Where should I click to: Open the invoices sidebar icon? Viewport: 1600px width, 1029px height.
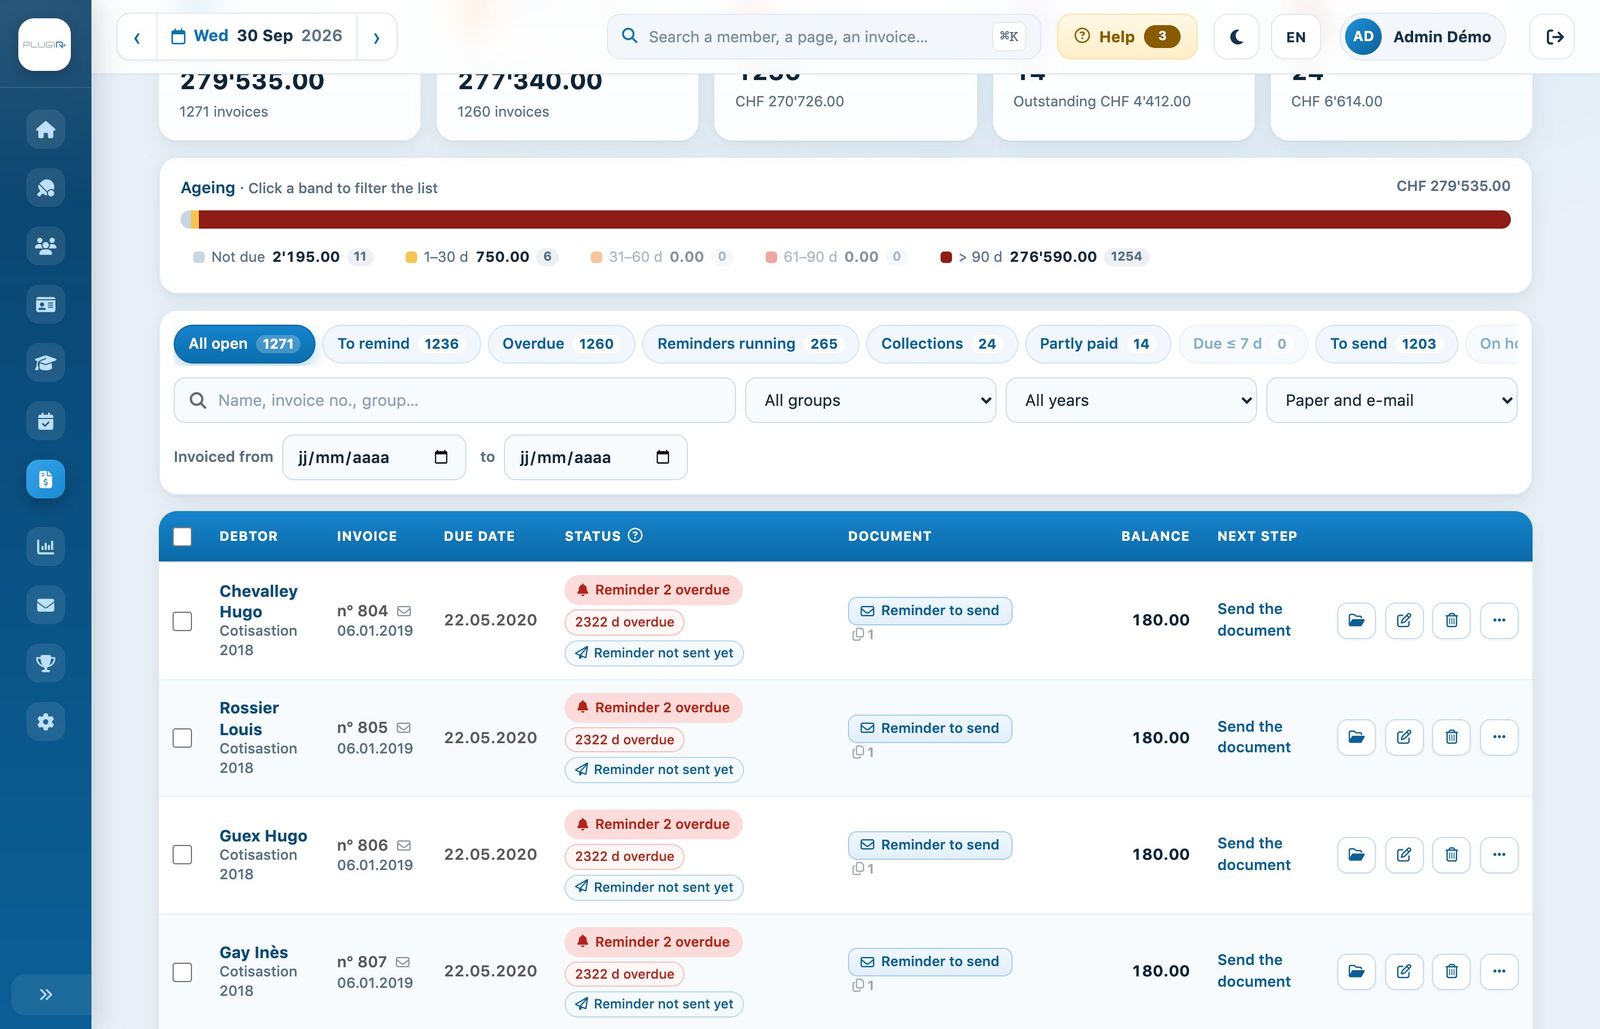[x=45, y=479]
